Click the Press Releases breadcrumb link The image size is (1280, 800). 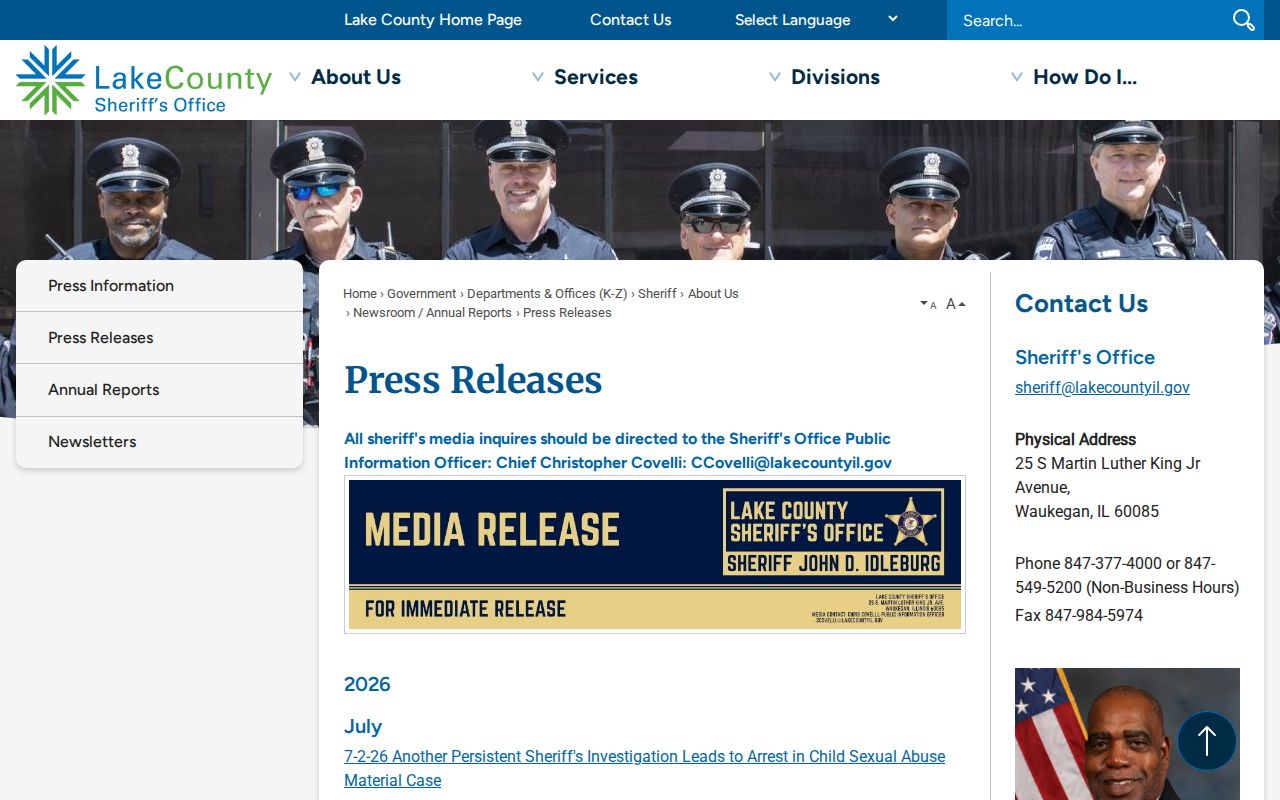(x=567, y=313)
